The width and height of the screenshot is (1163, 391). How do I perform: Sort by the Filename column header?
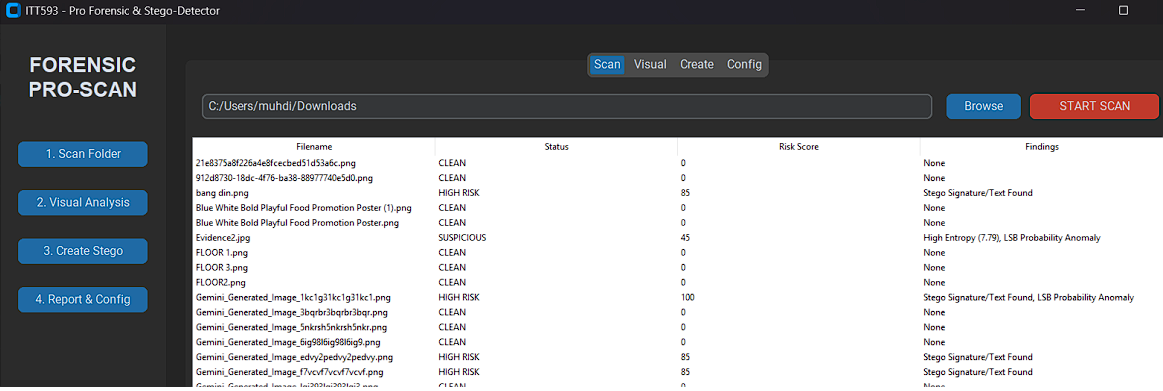[x=314, y=147]
